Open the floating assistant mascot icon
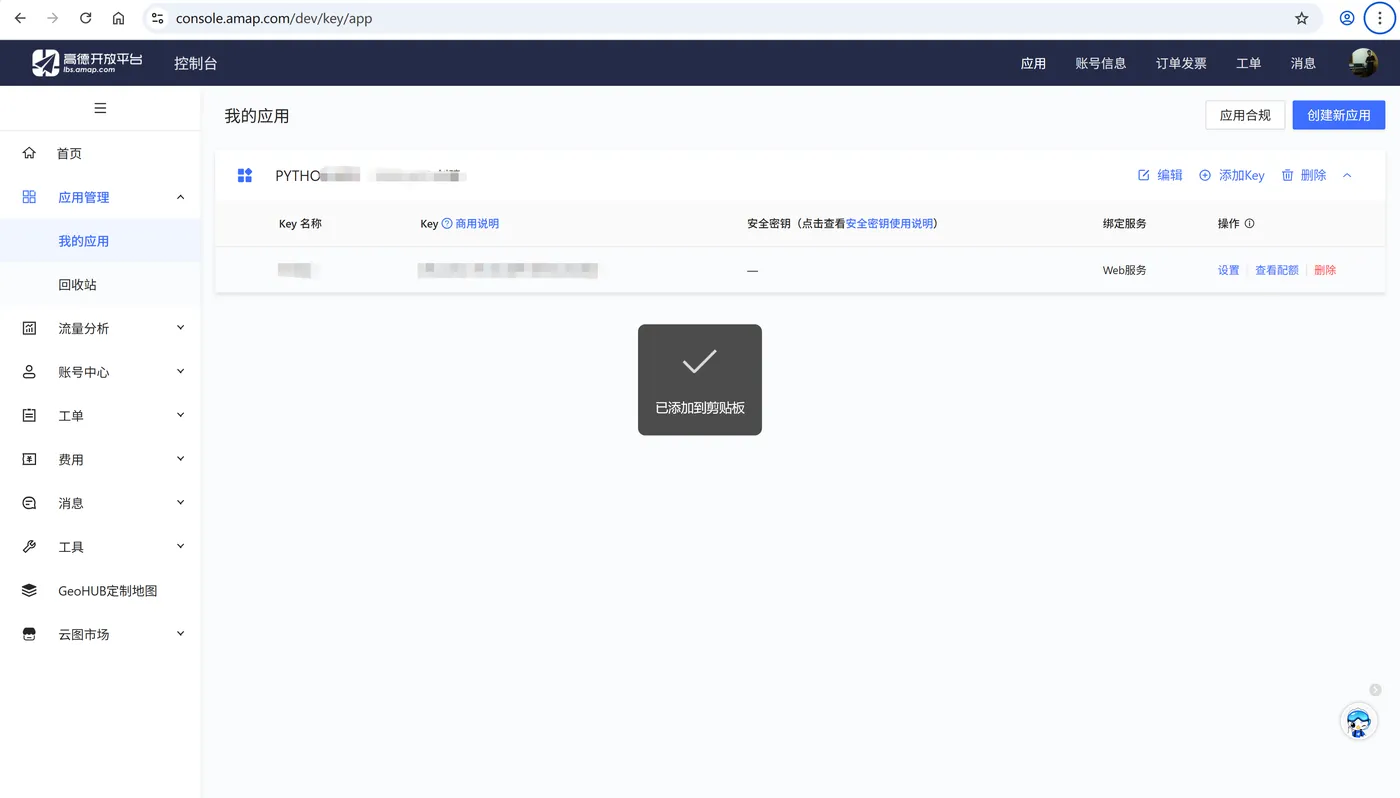The height and width of the screenshot is (798, 1400). (1358, 721)
